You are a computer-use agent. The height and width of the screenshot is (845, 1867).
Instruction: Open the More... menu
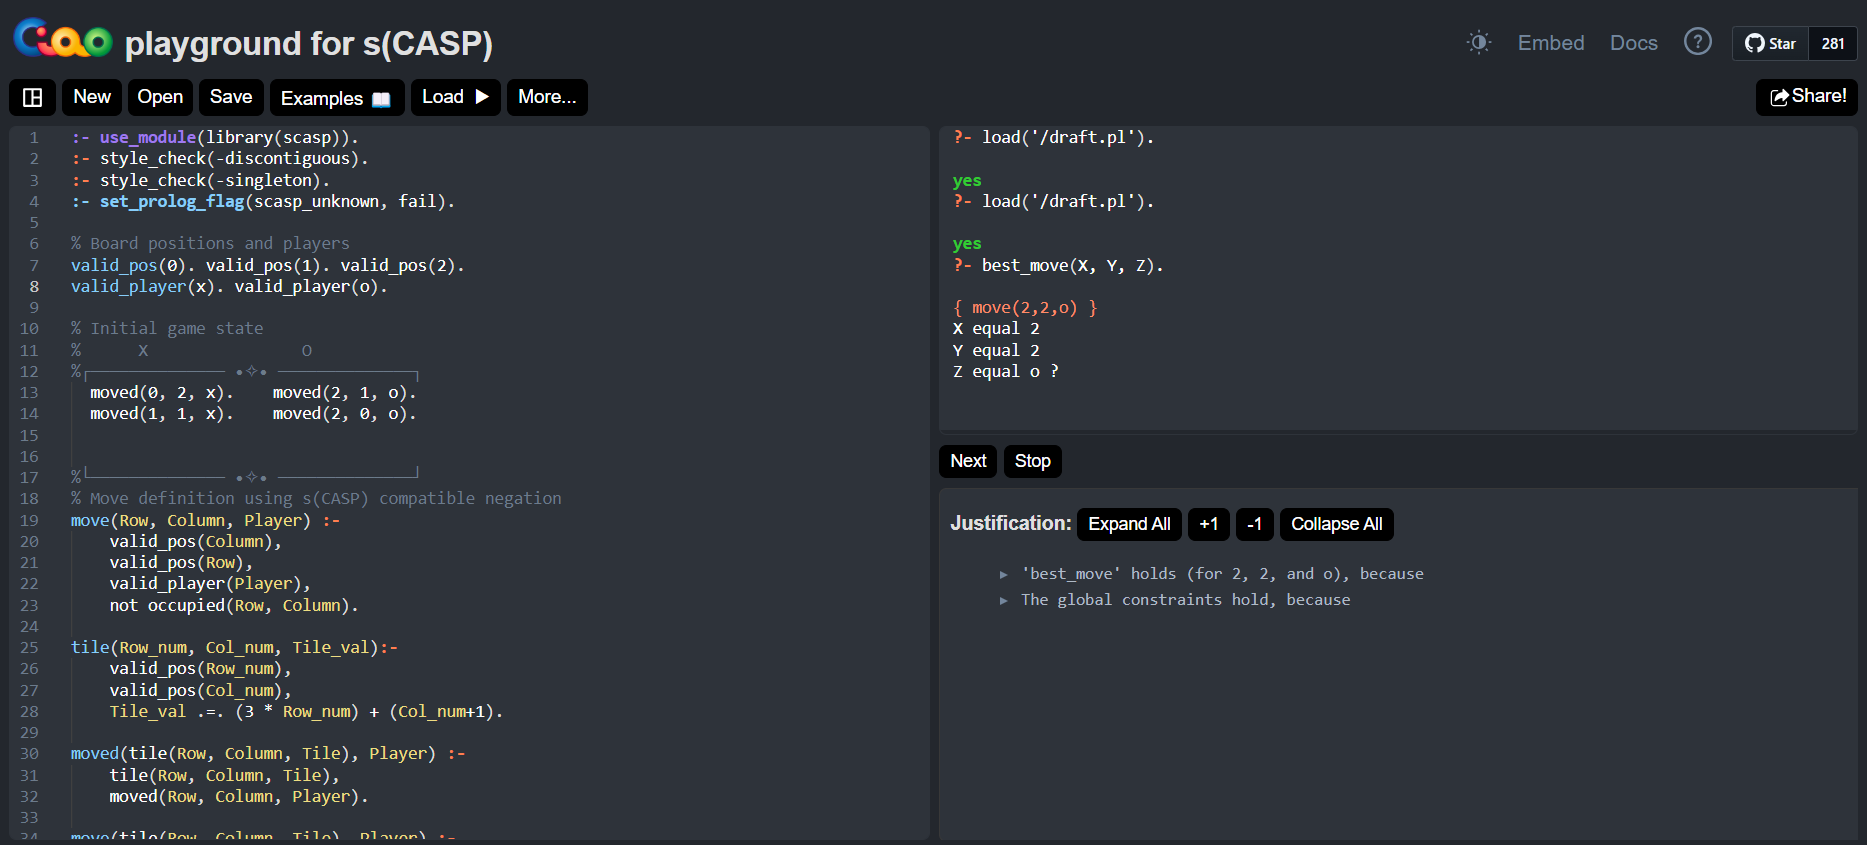[546, 97]
